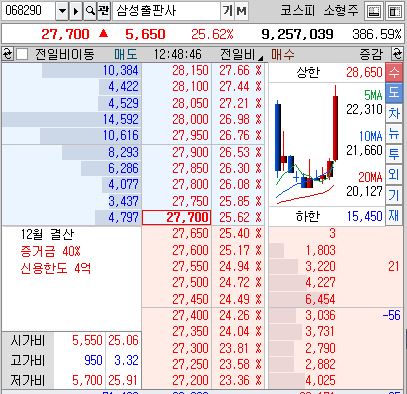Click the highlighted current price 27,700
407x394 pixels.
click(x=177, y=218)
